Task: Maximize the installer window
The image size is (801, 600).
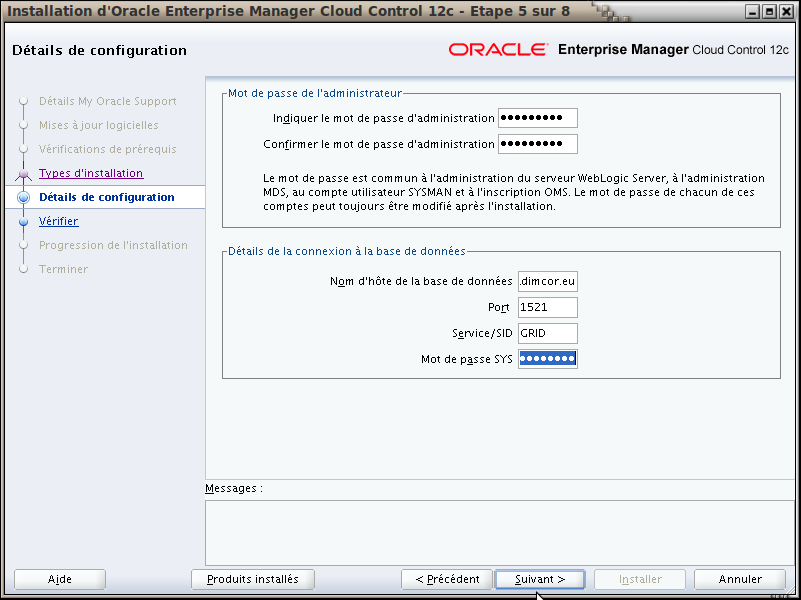Action: point(769,11)
